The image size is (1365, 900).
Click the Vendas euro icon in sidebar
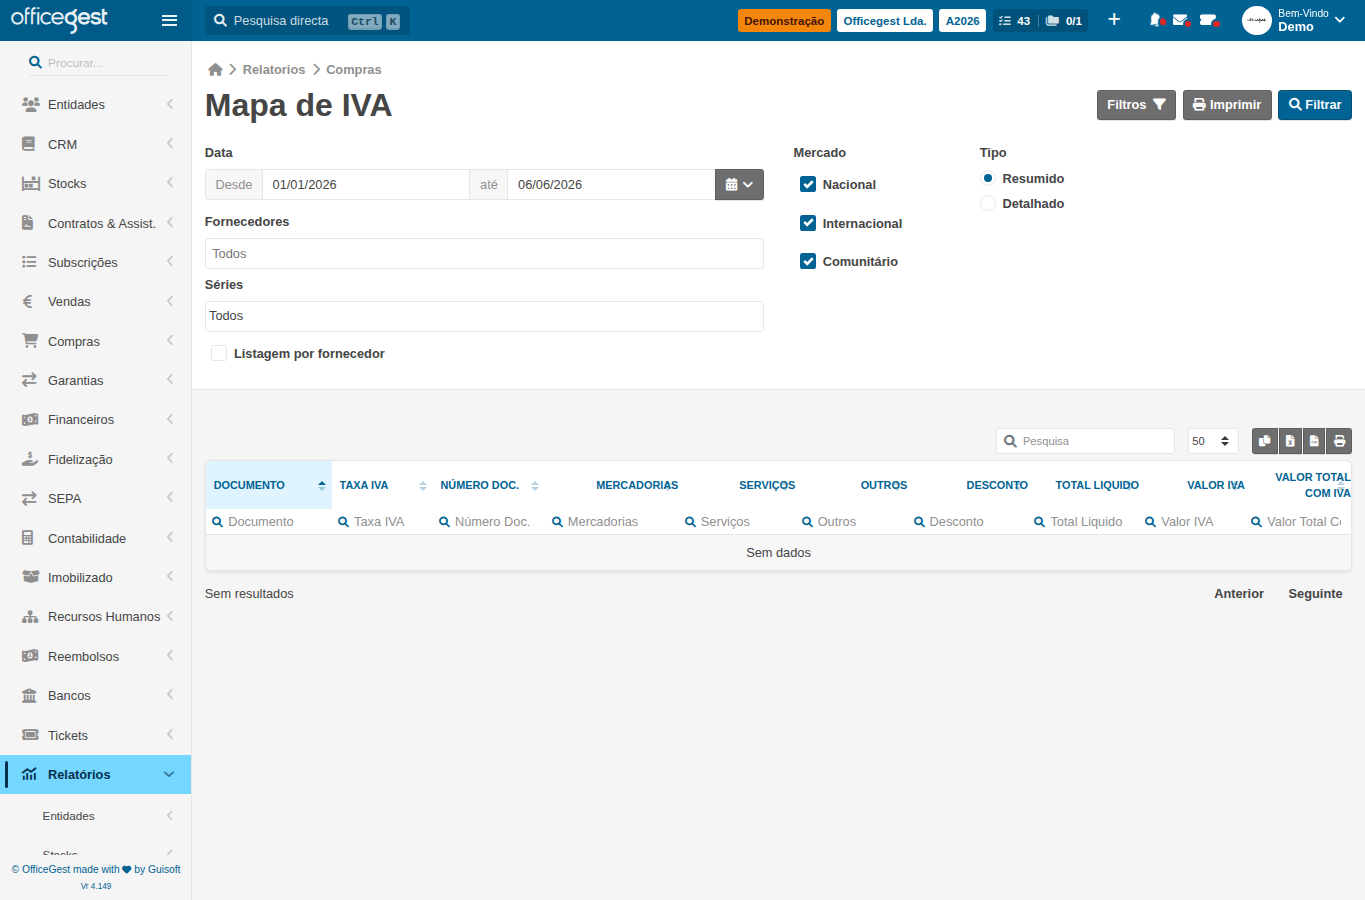coord(28,301)
